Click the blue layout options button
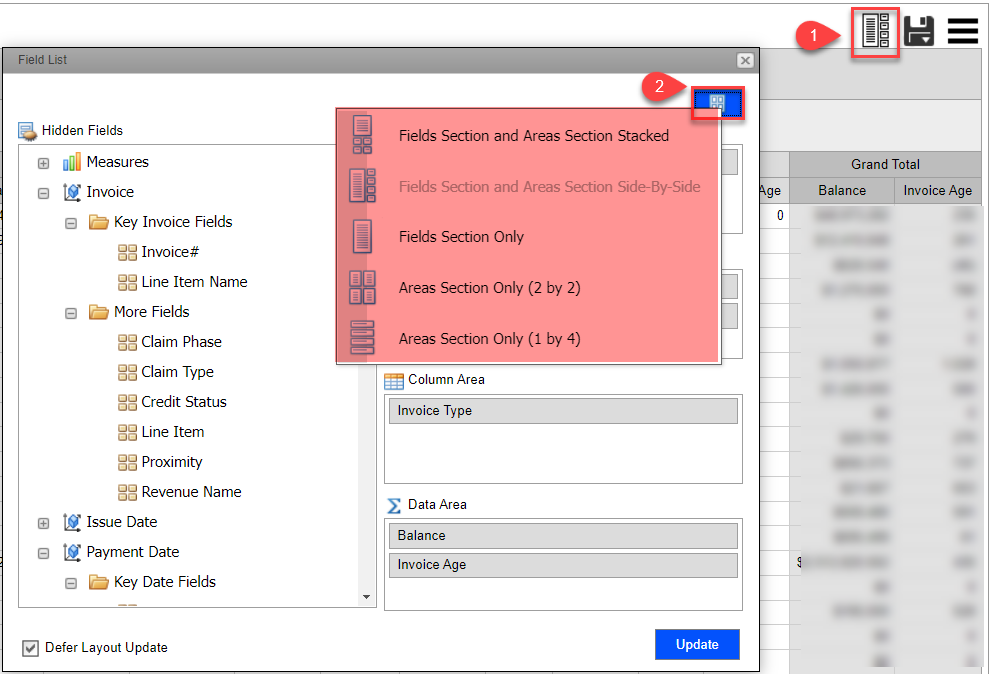The width and height of the screenshot is (992, 674). (717, 103)
